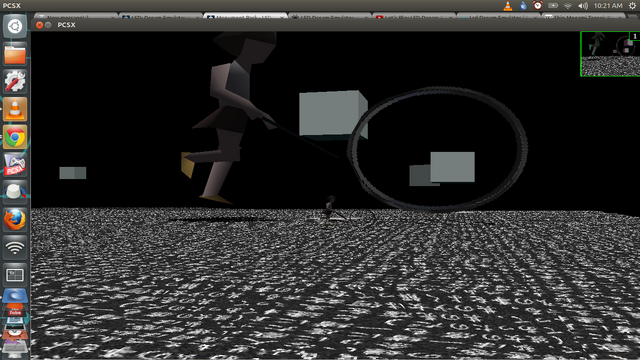Minimize the PCSX window
Image resolution: width=640 pixels, height=360 pixels.
(48, 25)
